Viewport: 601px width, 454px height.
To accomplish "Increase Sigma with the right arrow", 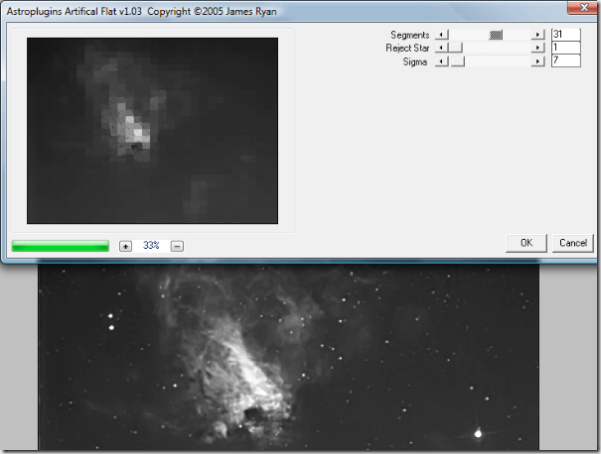I will 538,61.
